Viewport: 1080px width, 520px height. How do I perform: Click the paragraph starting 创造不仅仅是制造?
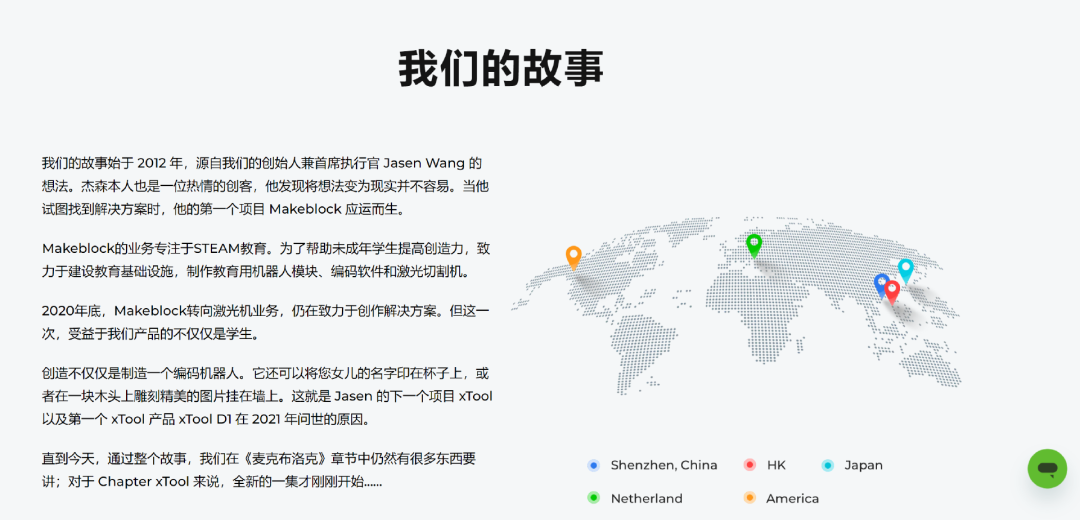coord(267,396)
